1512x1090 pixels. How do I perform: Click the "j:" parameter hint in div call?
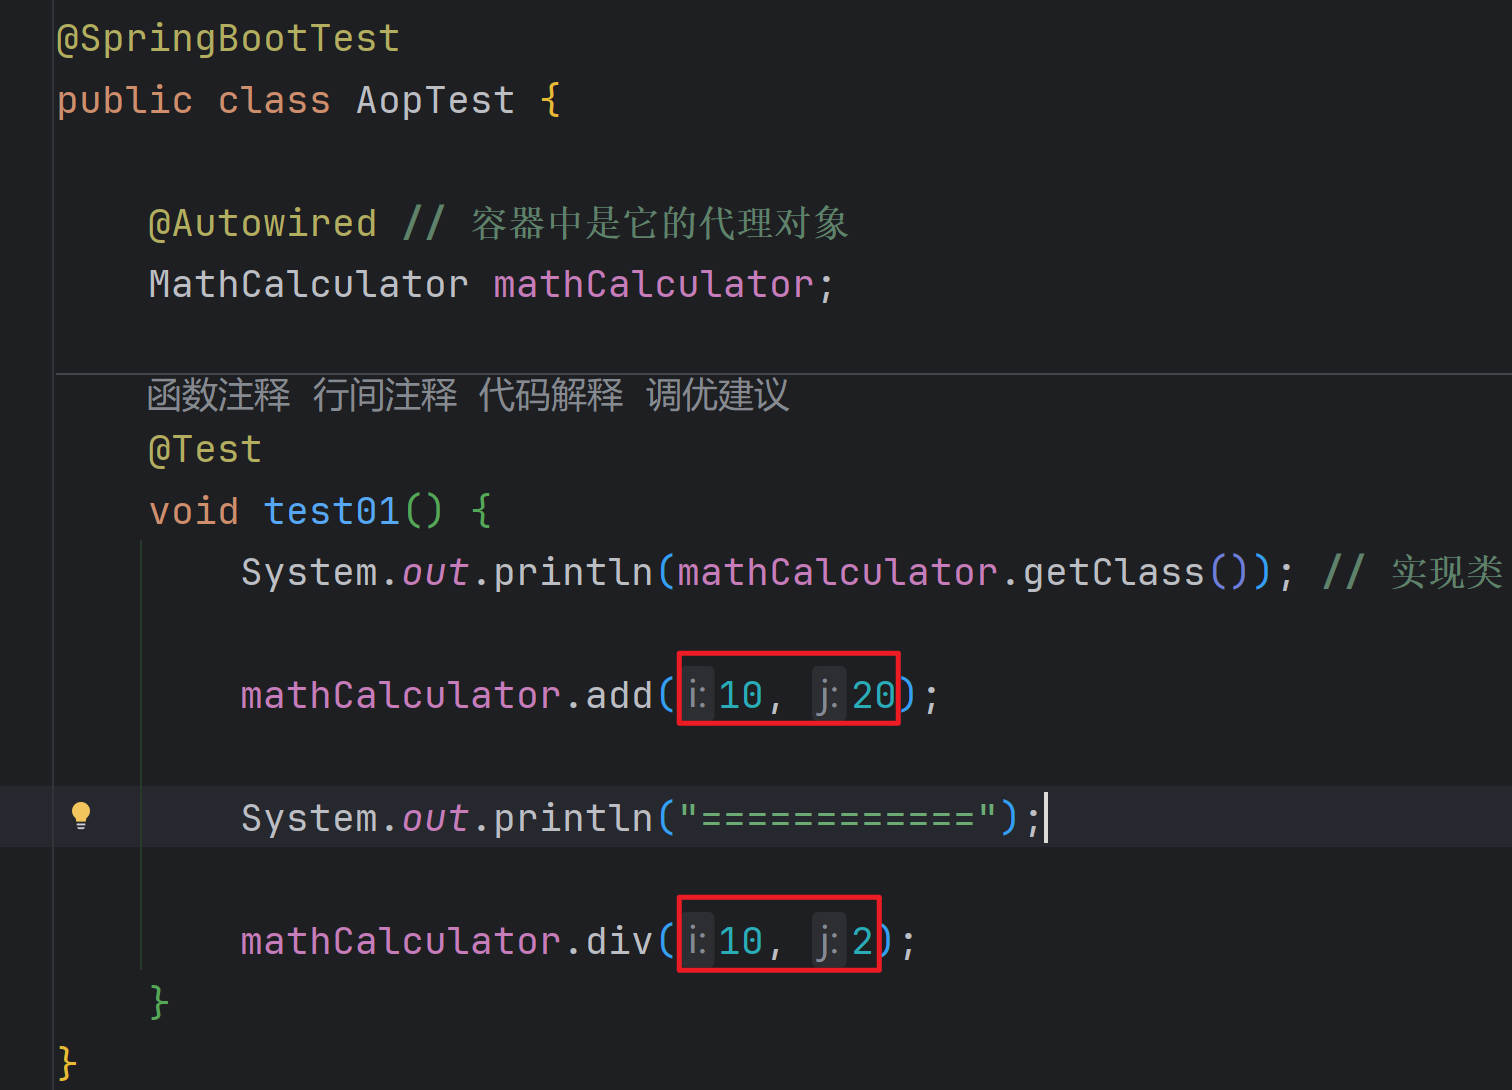click(828, 941)
